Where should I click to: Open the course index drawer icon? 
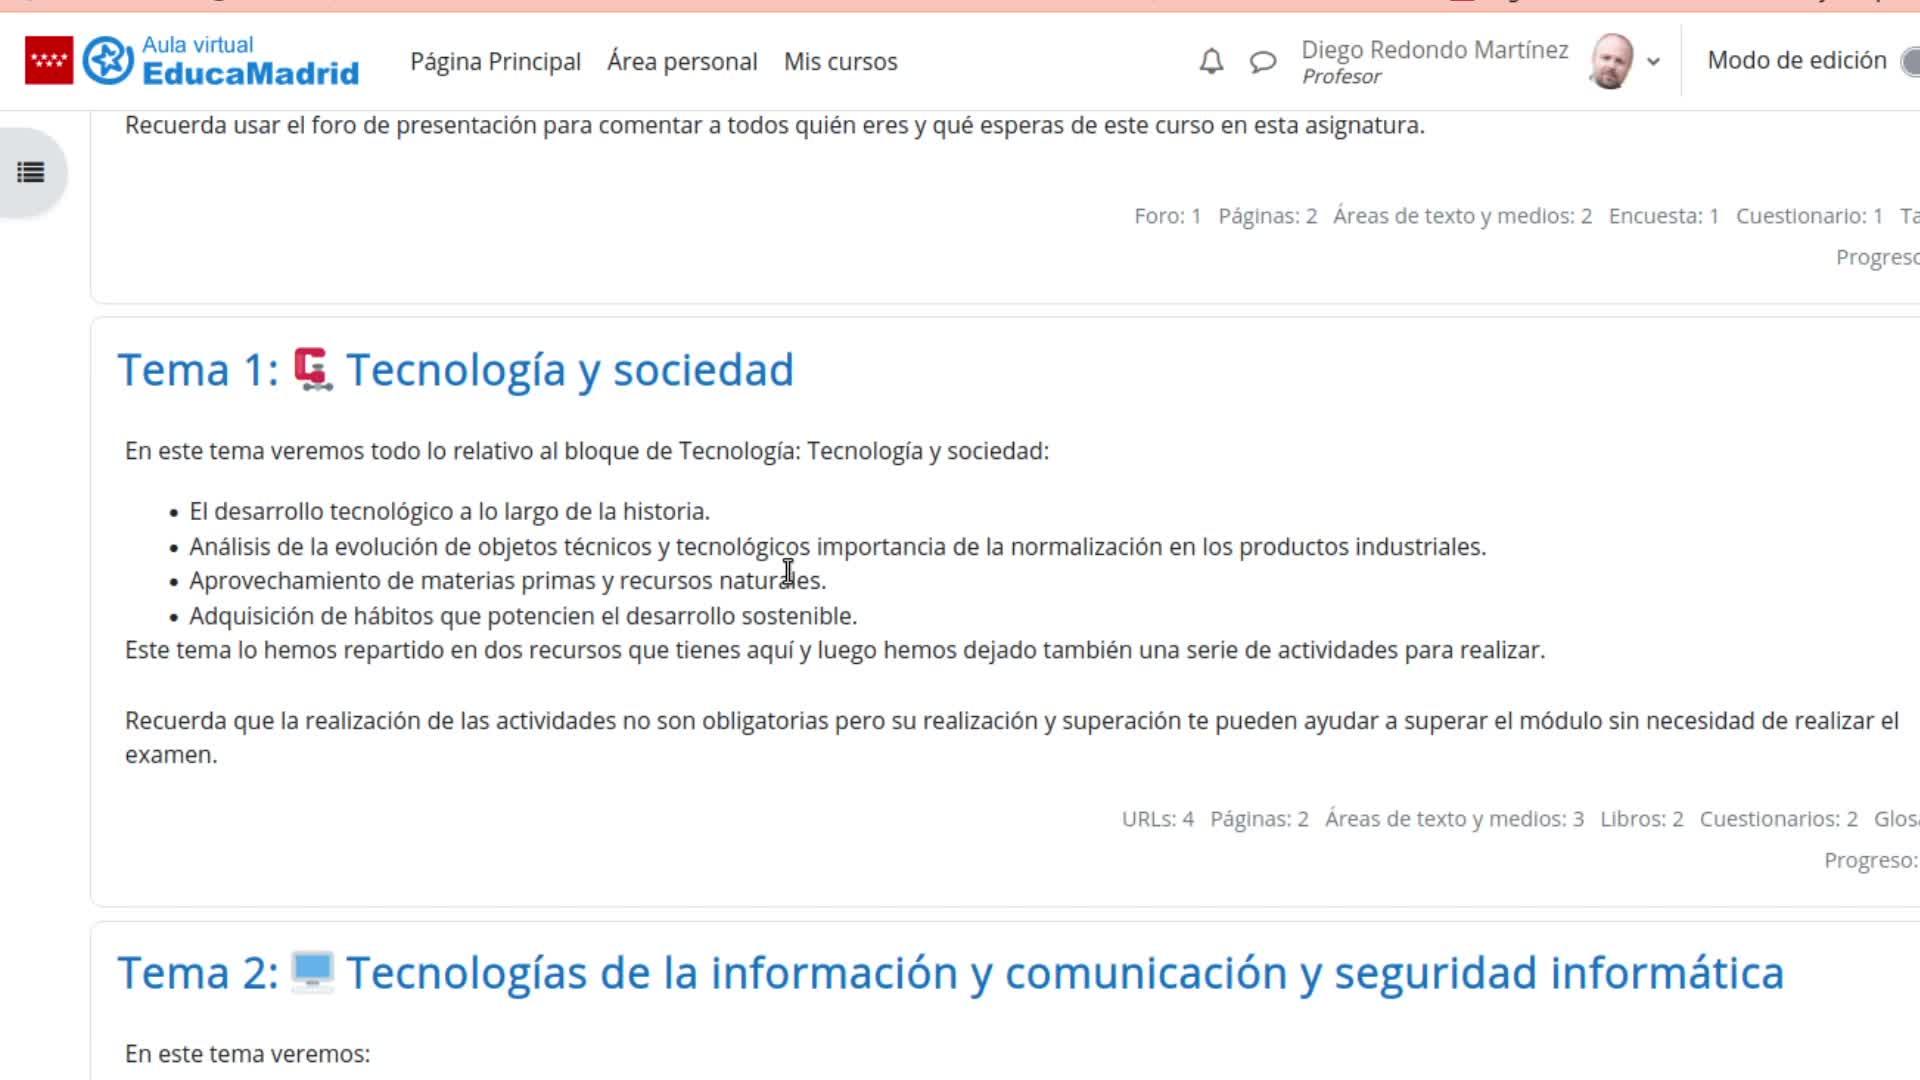pos(31,173)
